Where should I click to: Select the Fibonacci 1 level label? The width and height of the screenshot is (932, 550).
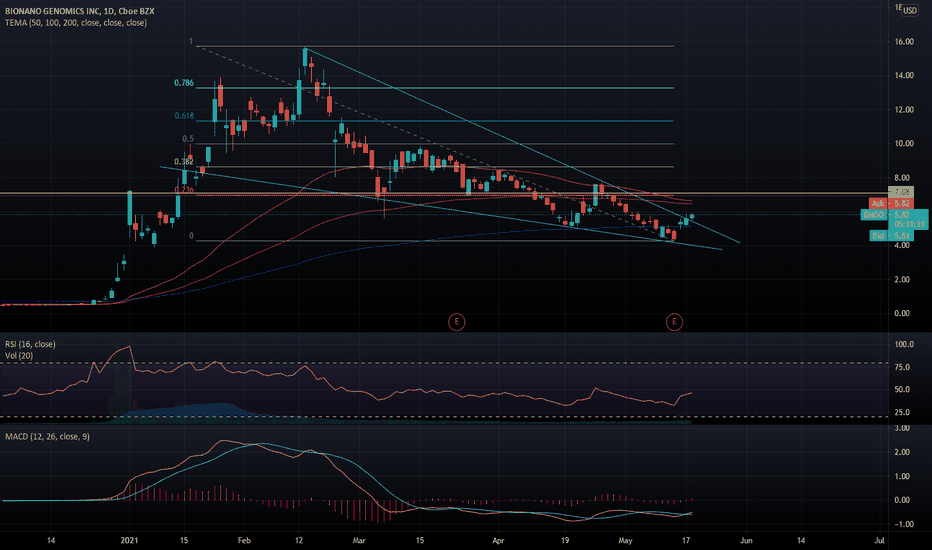[191, 42]
